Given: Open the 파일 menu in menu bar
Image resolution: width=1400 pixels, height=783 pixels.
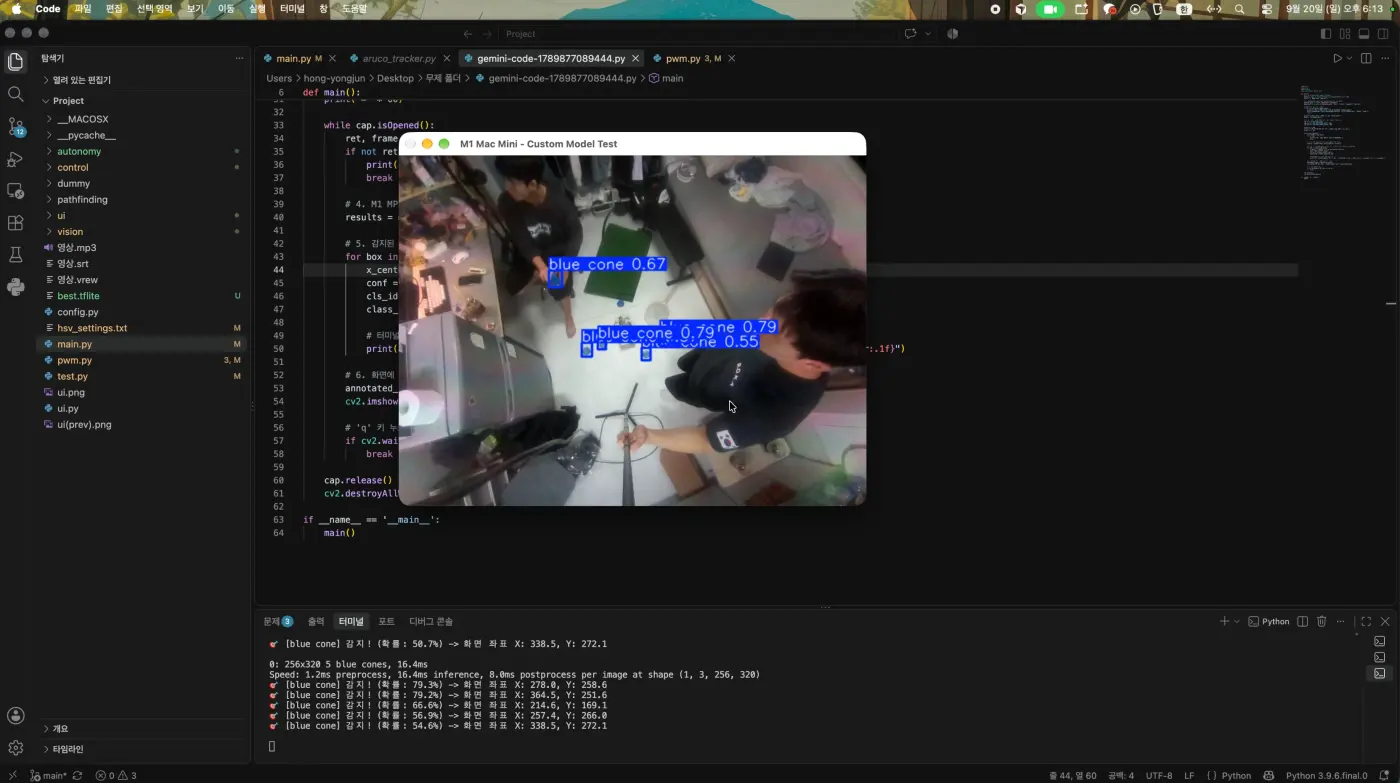Looking at the screenshot, I should 83,9.
